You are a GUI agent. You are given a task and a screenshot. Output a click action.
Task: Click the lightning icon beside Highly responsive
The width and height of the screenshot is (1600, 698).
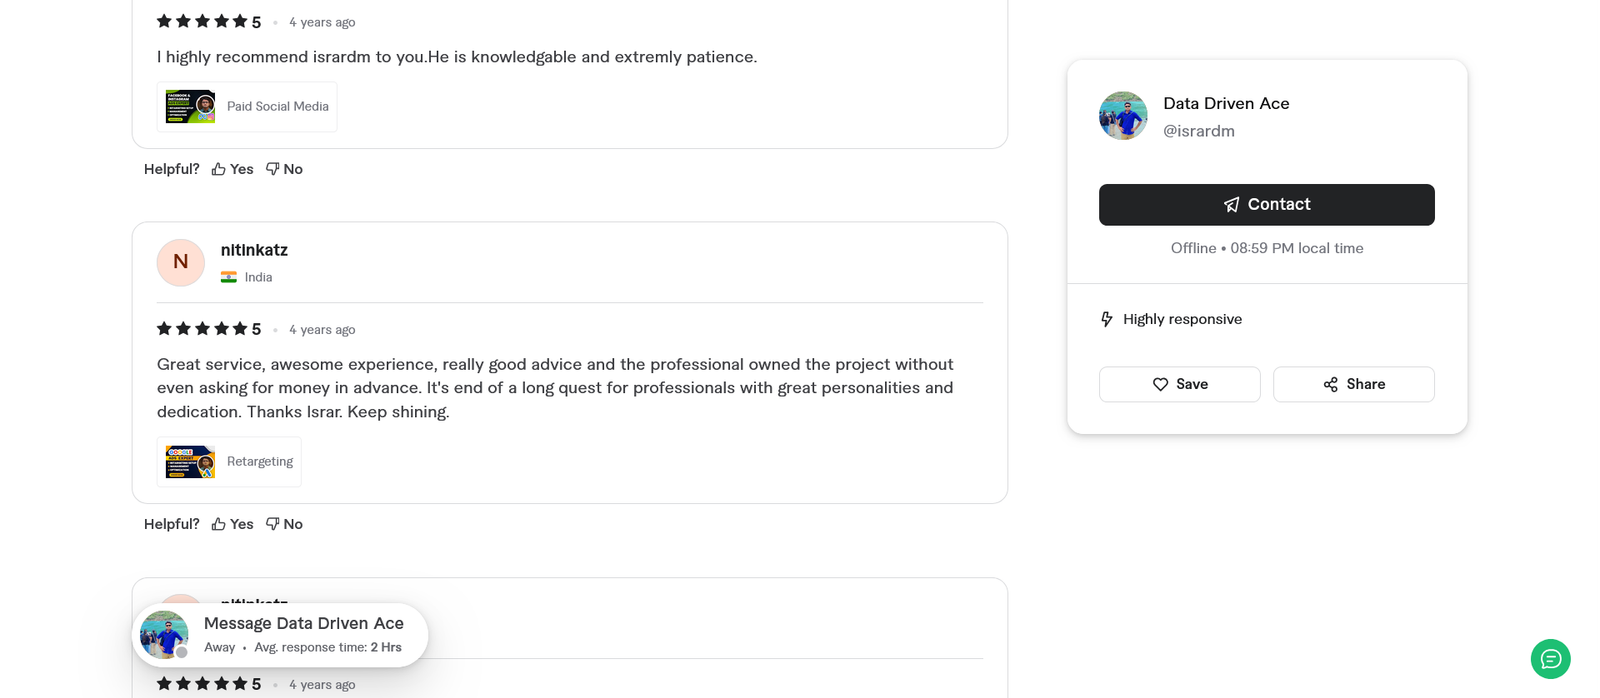click(x=1106, y=318)
